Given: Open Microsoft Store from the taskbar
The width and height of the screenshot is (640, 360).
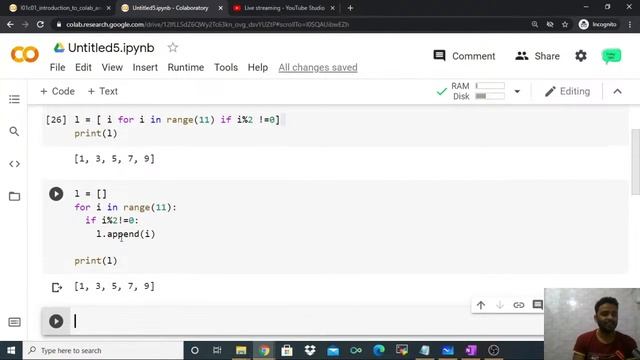Looking at the screenshot, I should pyautogui.click(x=287, y=351).
